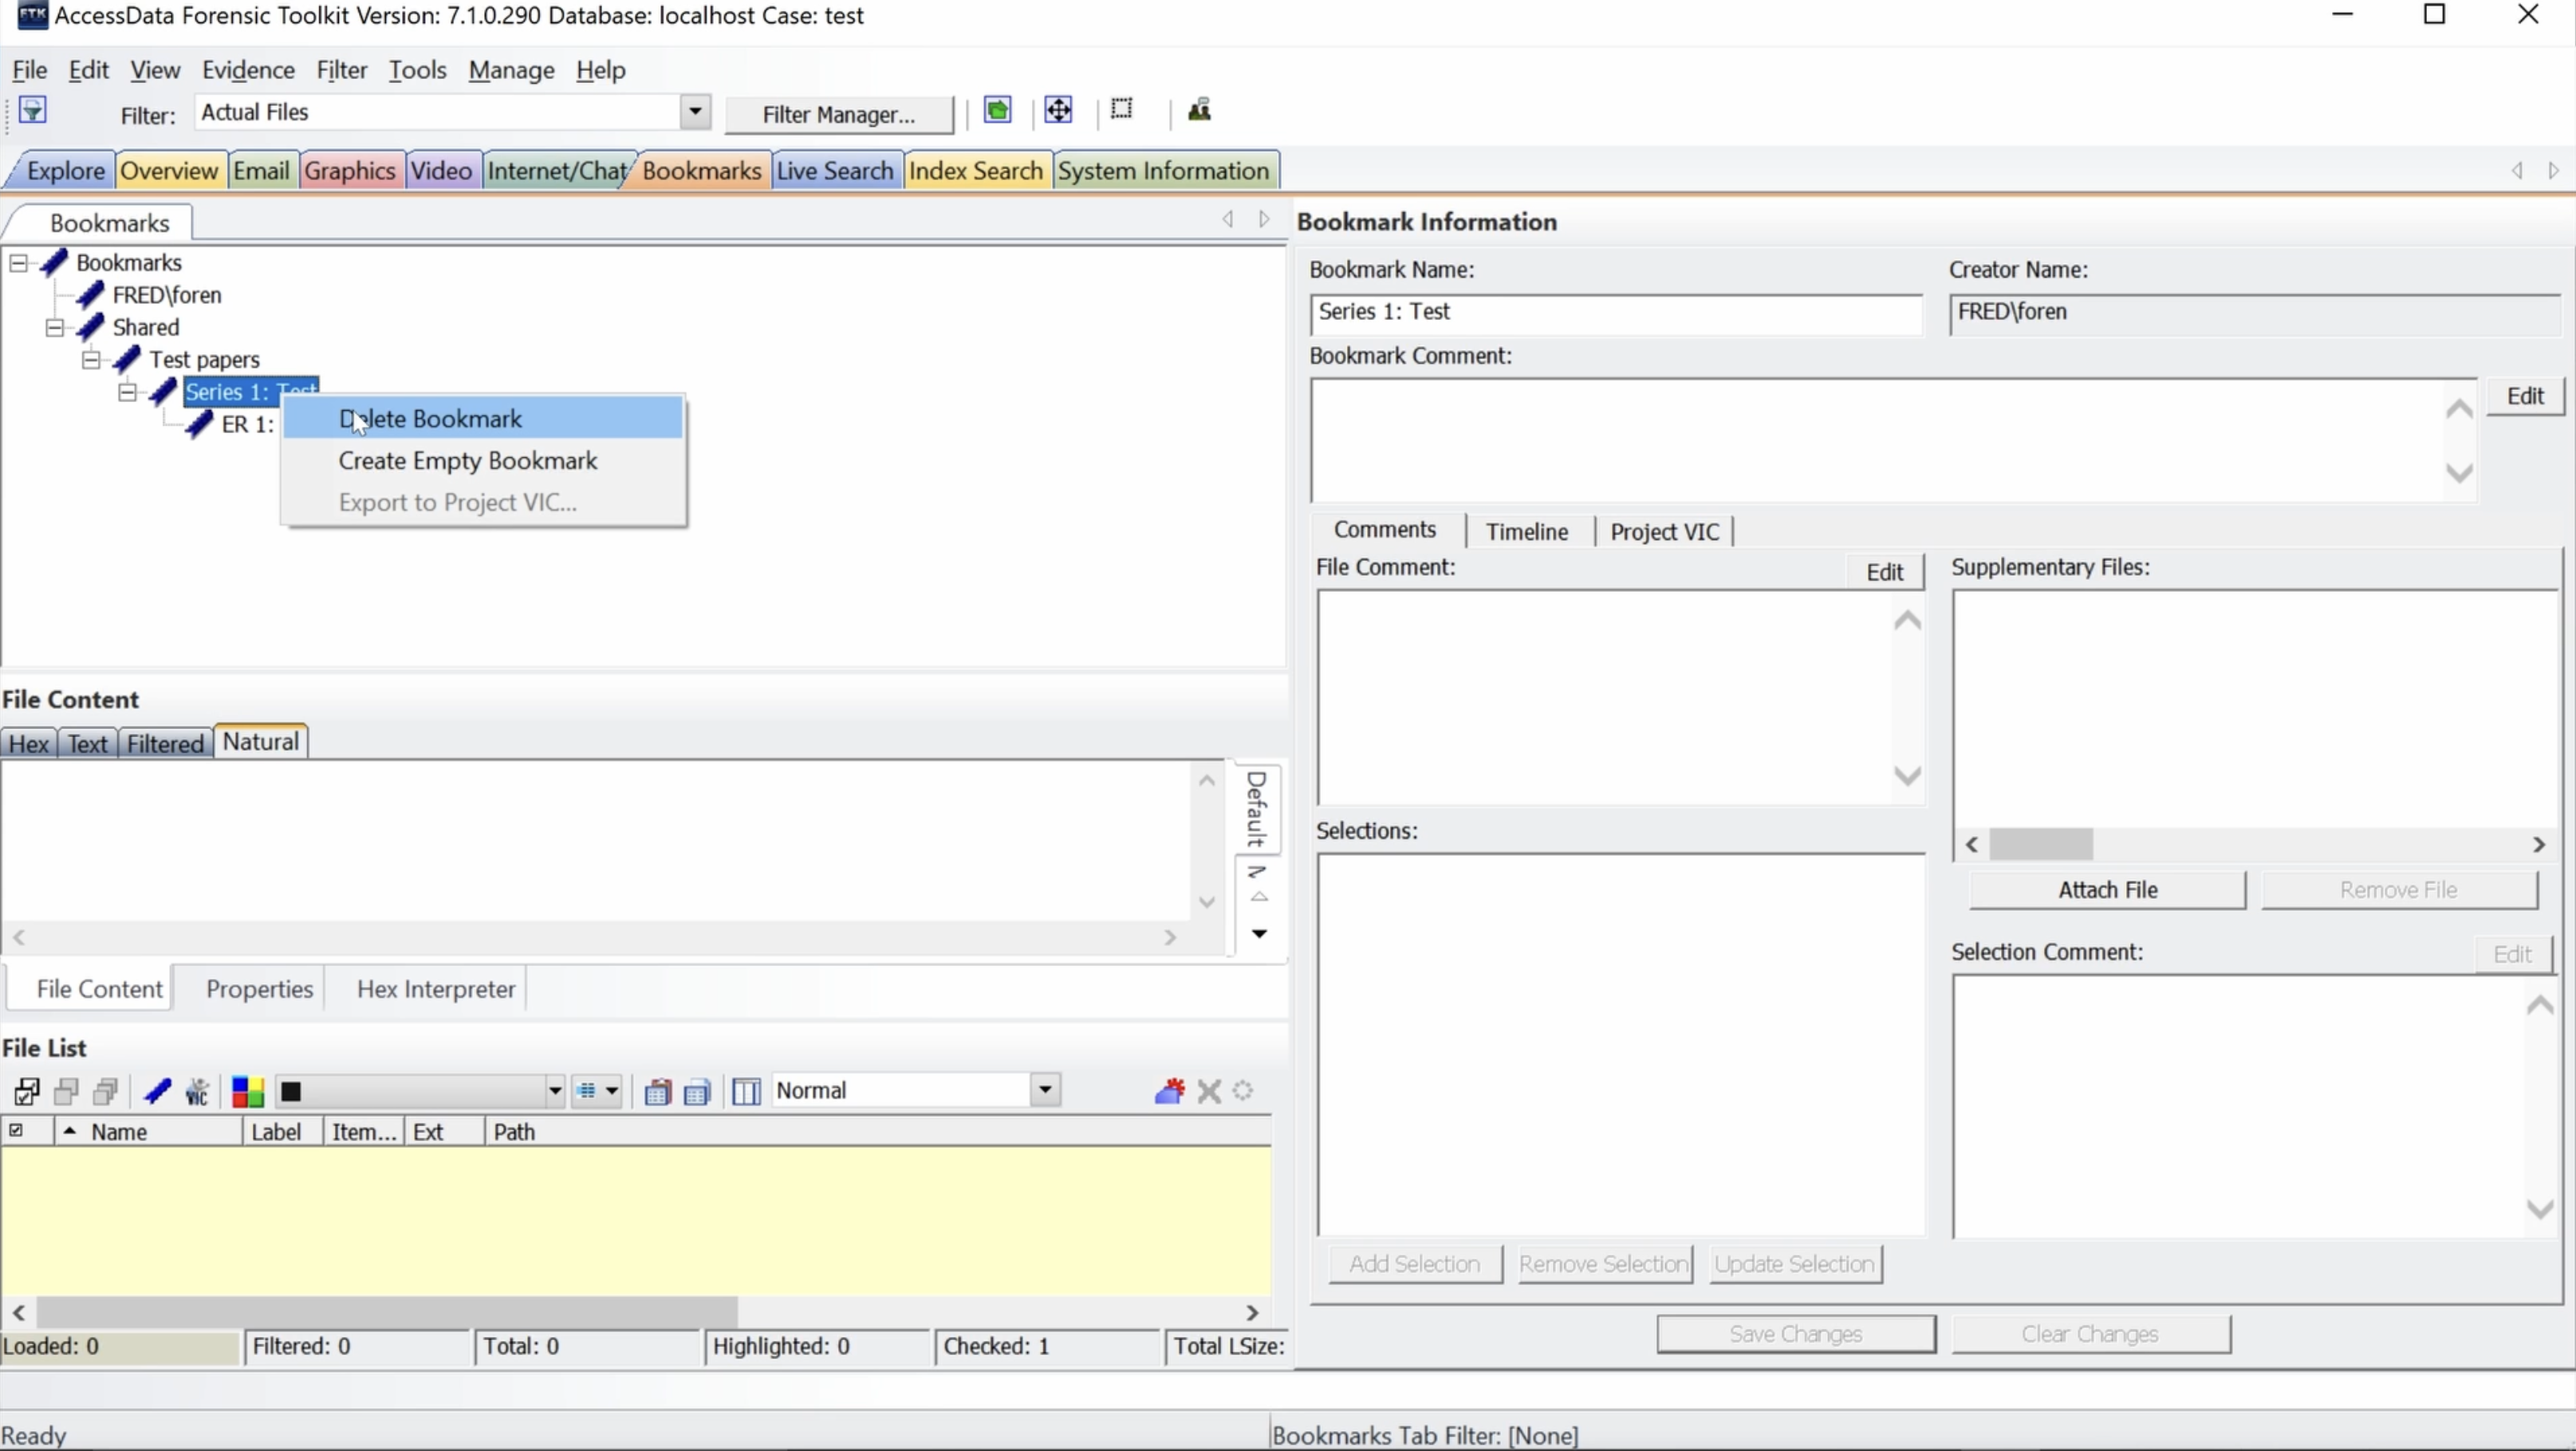Click the Filter Manager button
This screenshot has width=2576, height=1451.
[839, 115]
